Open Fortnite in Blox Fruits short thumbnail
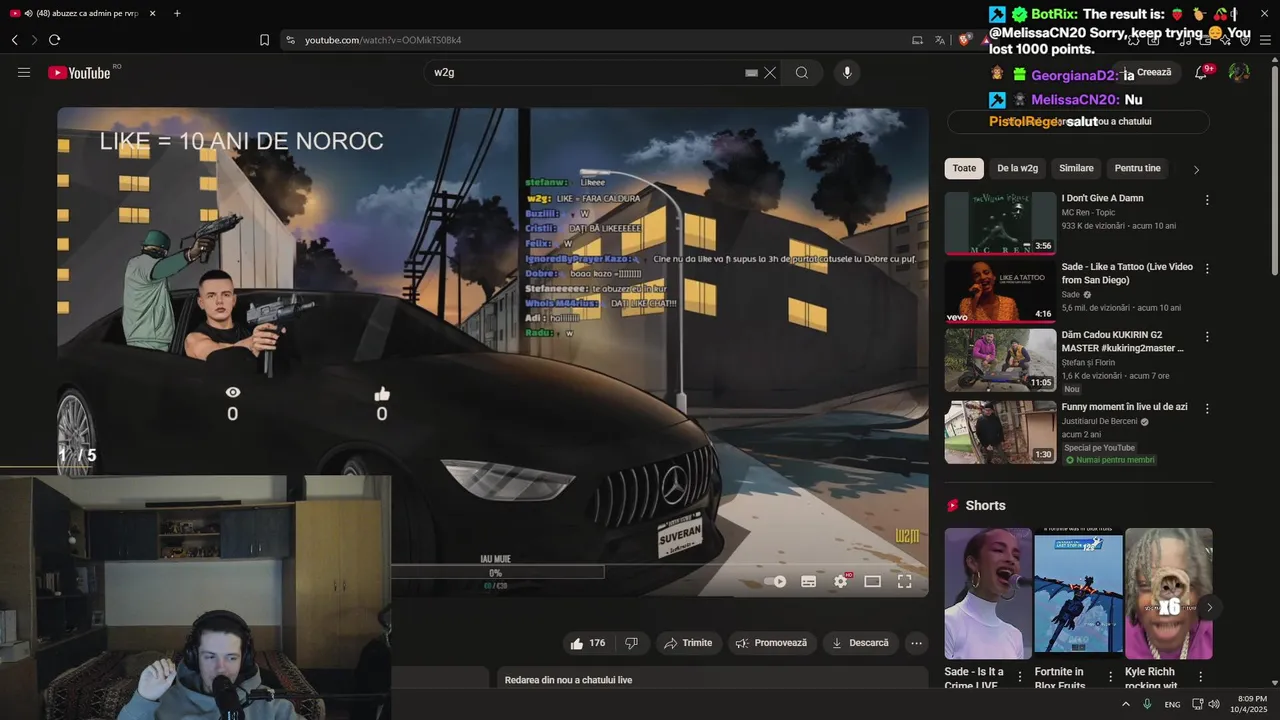The height and width of the screenshot is (720, 1280). [x=1078, y=594]
